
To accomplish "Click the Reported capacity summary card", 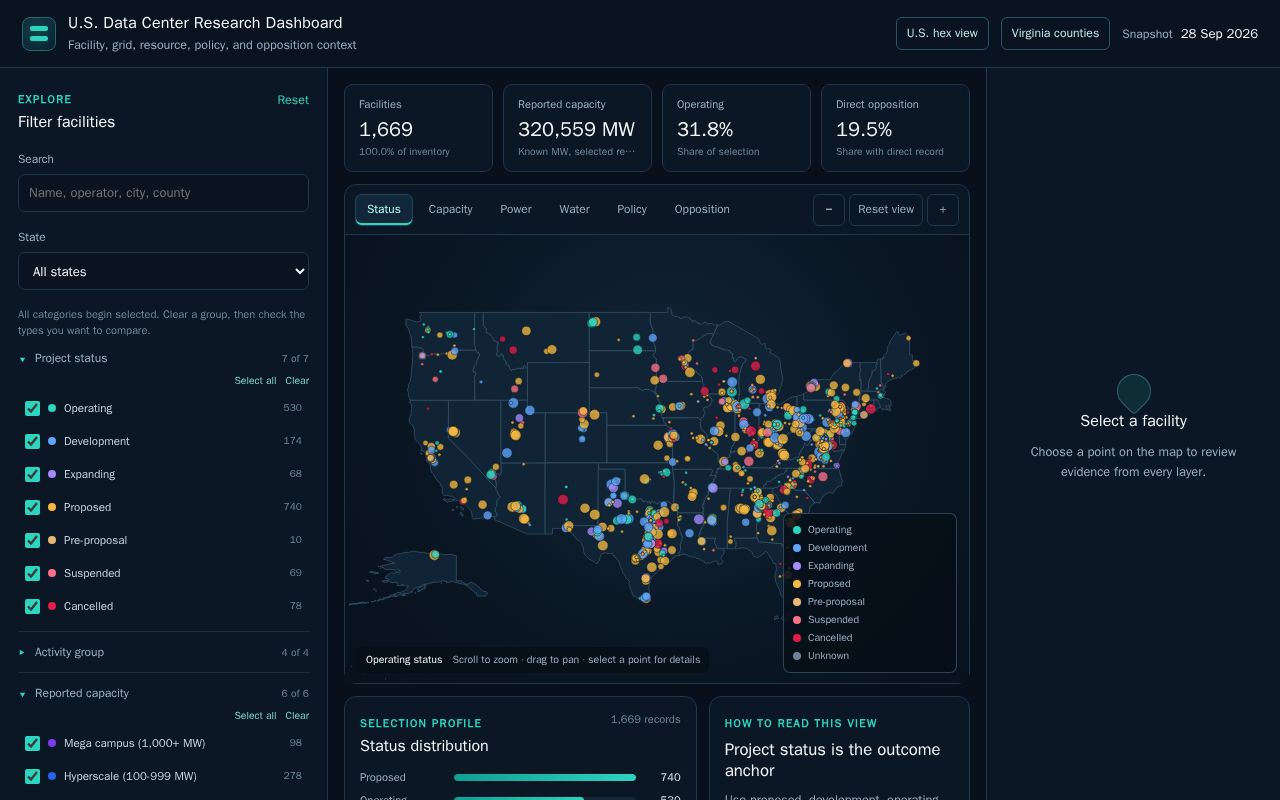I will pyautogui.click(x=577, y=128).
